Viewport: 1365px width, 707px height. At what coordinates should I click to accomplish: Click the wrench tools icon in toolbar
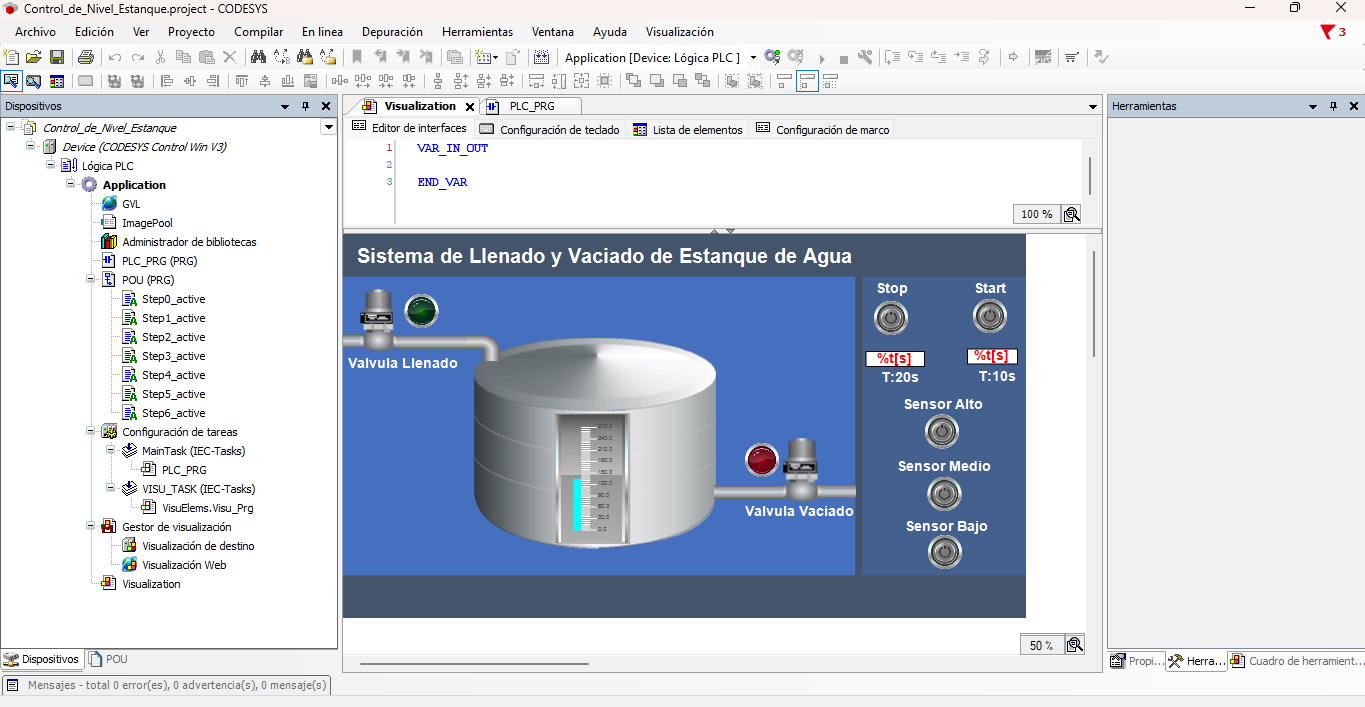click(865, 58)
